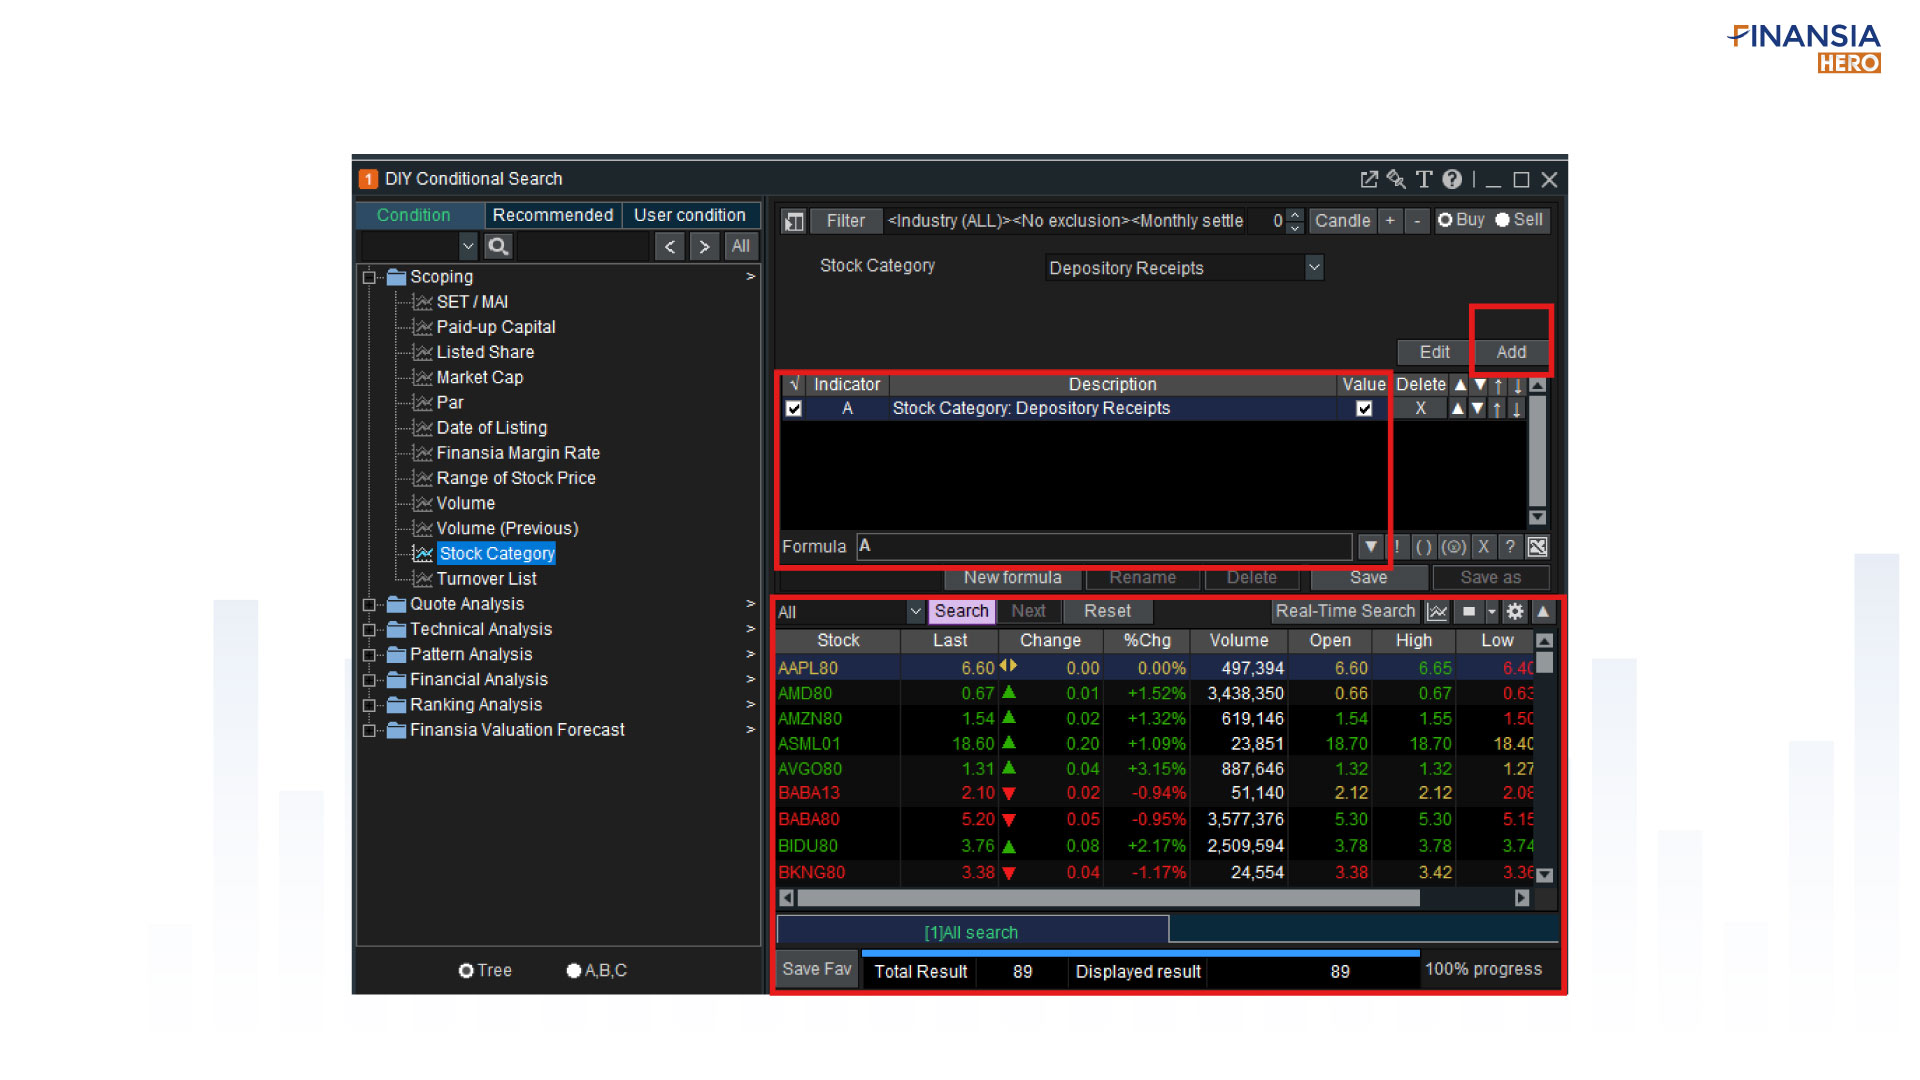Click the Reset button
The width and height of the screenshot is (1920, 1080).
click(1107, 611)
